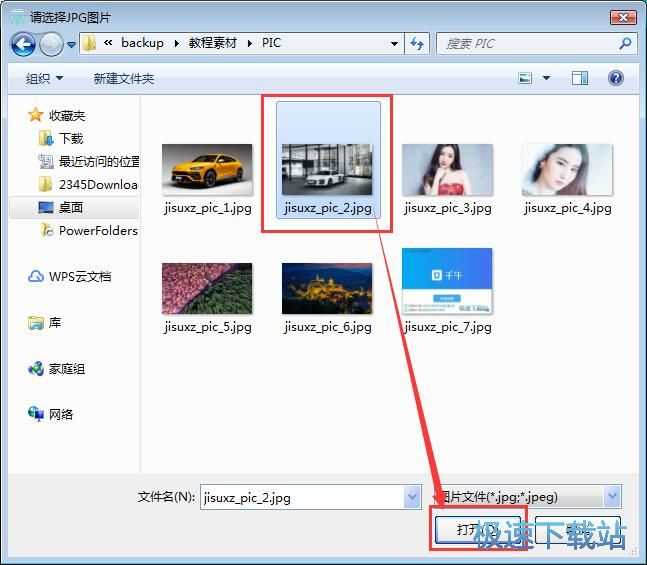
Task: Click the jisuxz_pic_7.jpg file name
Action: click(448, 327)
